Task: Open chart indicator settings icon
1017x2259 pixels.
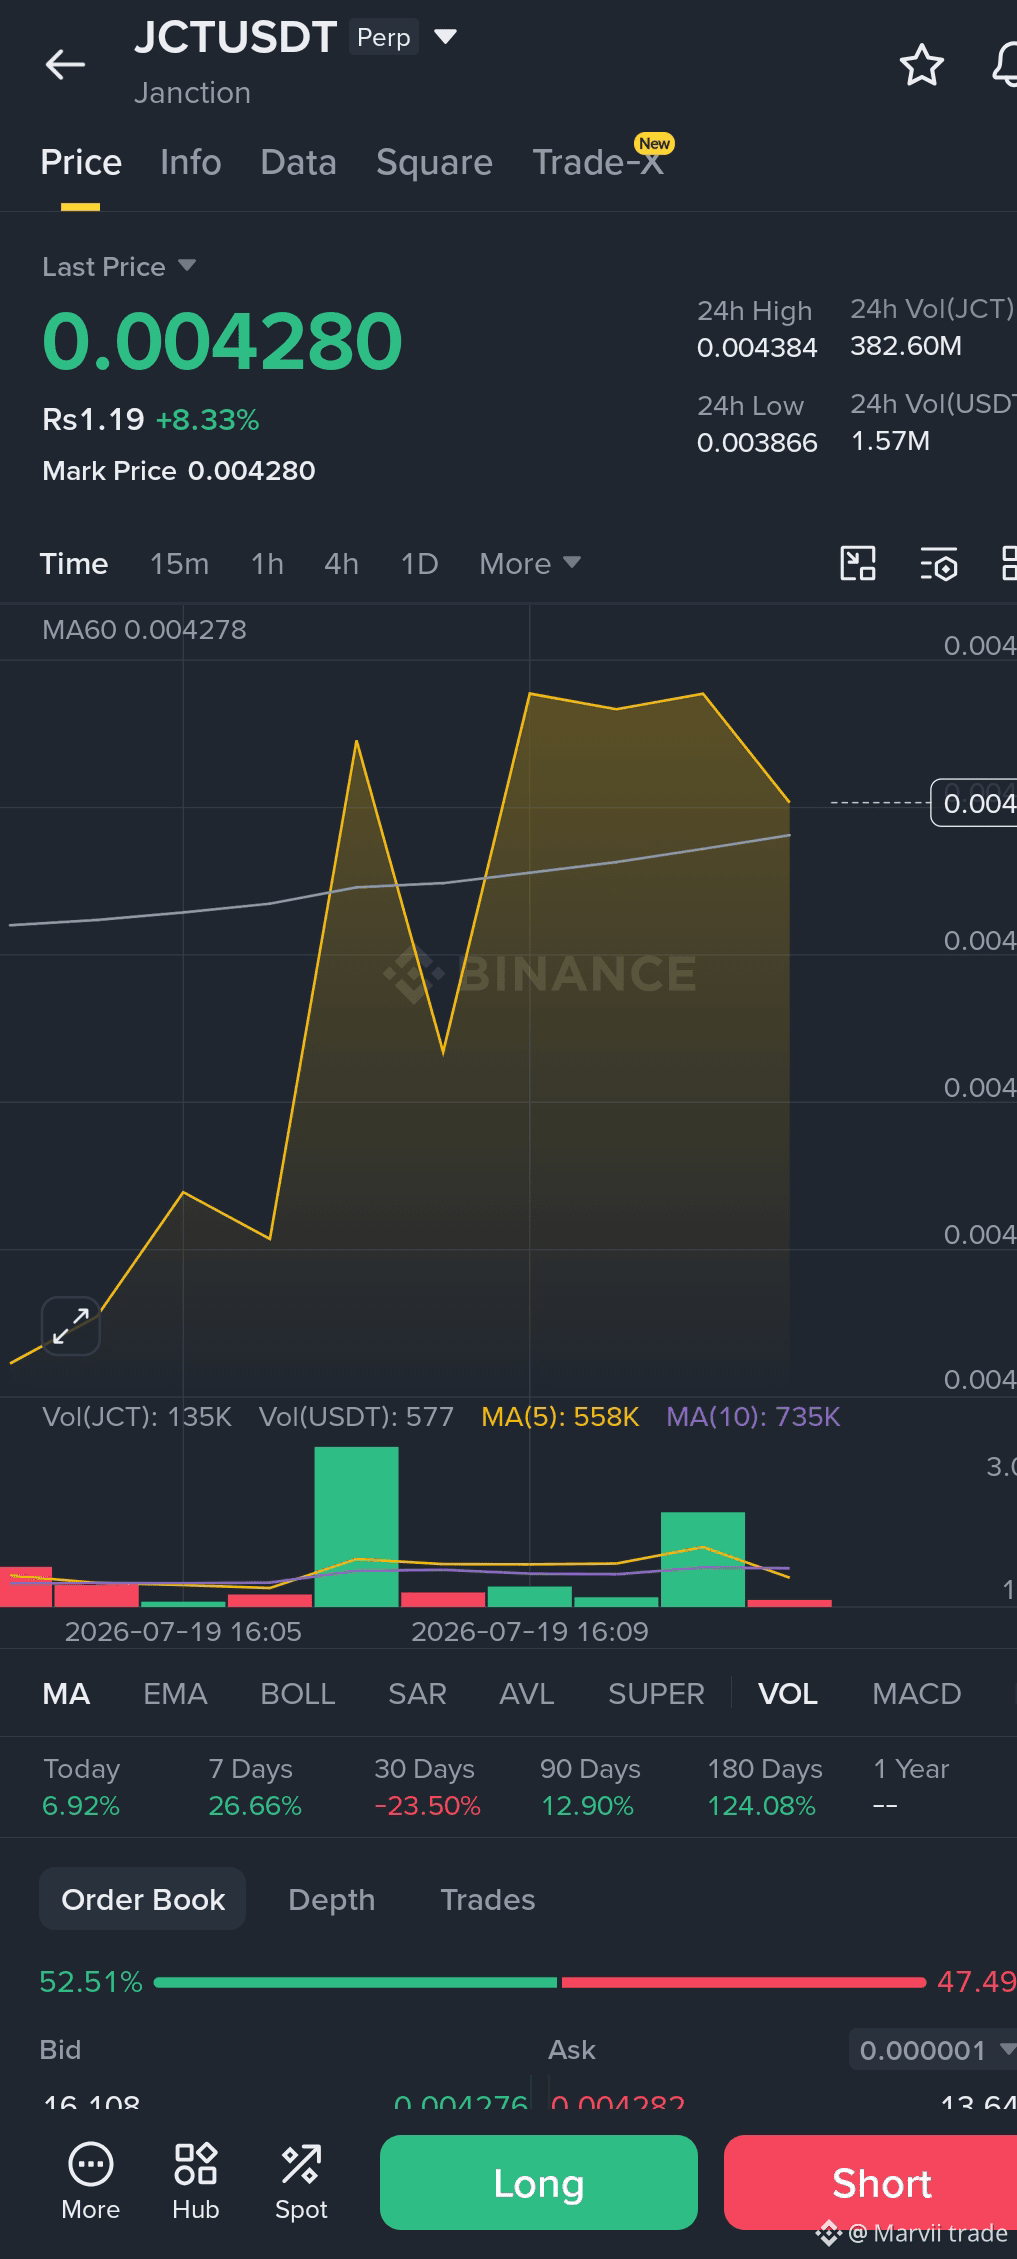Action: (x=938, y=564)
